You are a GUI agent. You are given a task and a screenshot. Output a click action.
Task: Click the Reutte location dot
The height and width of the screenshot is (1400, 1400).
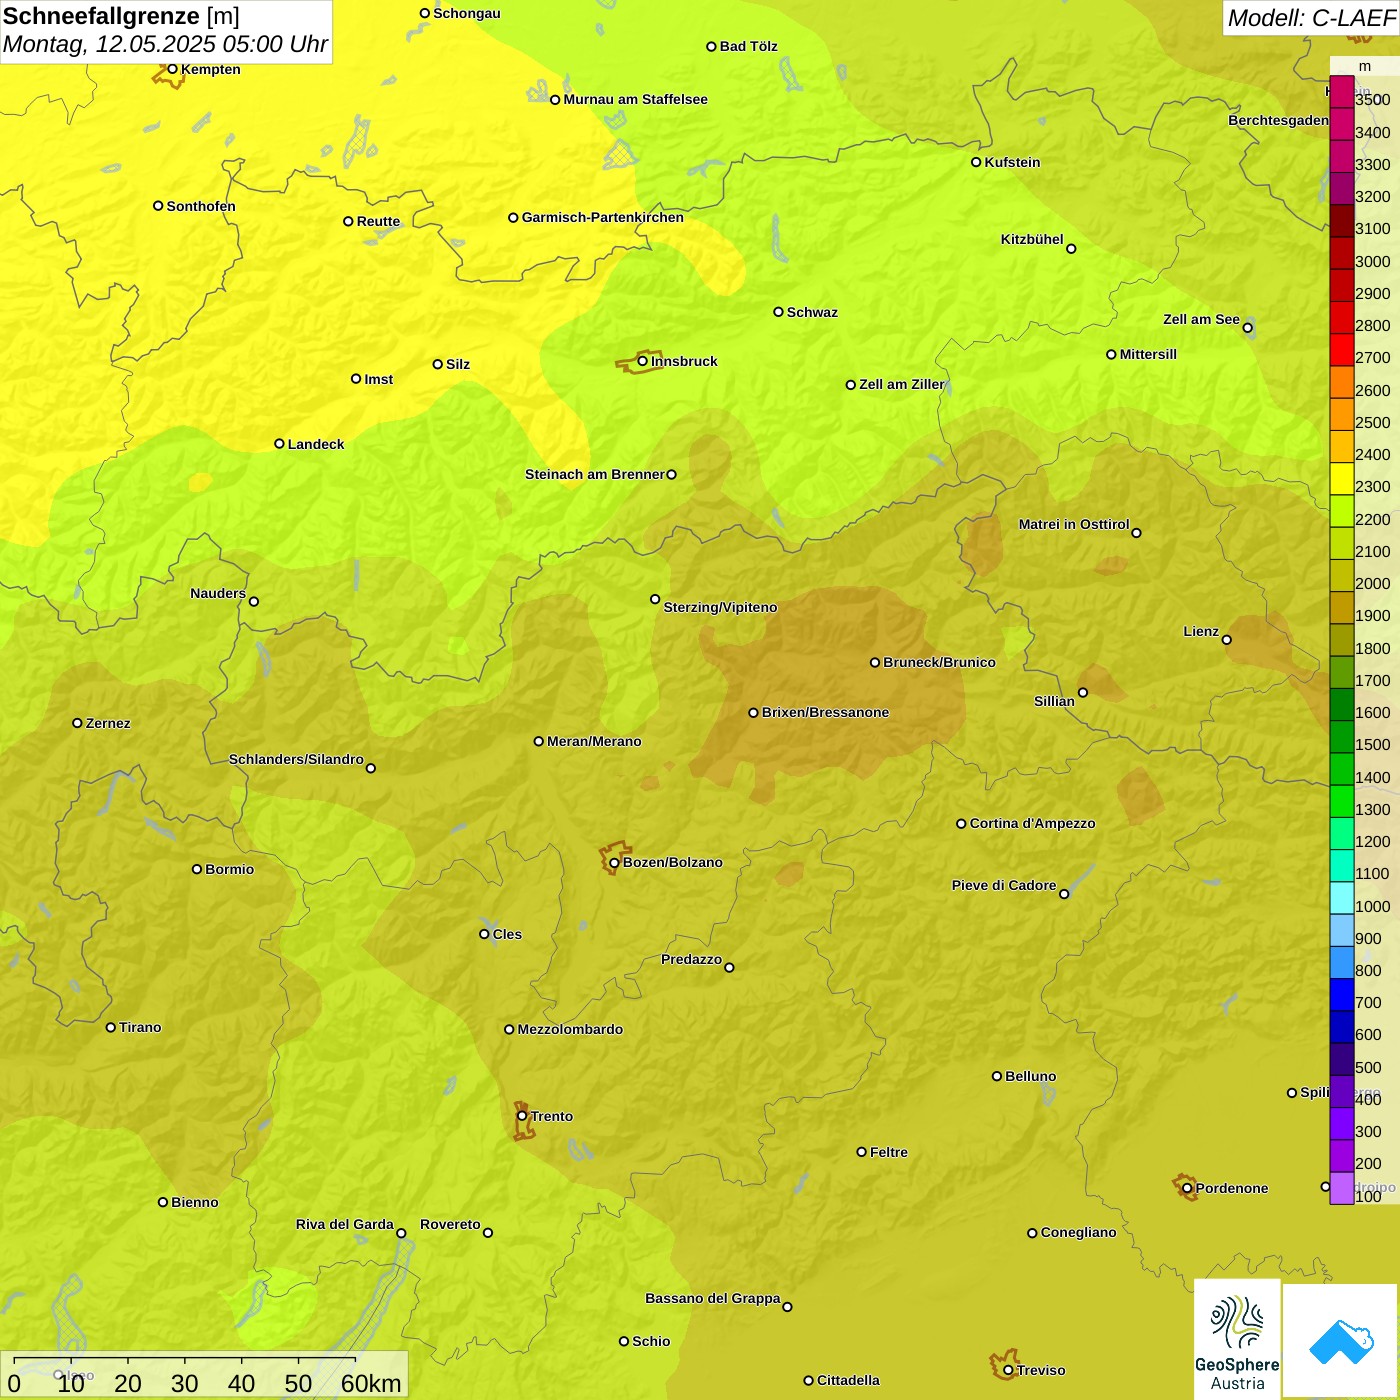coord(348,222)
